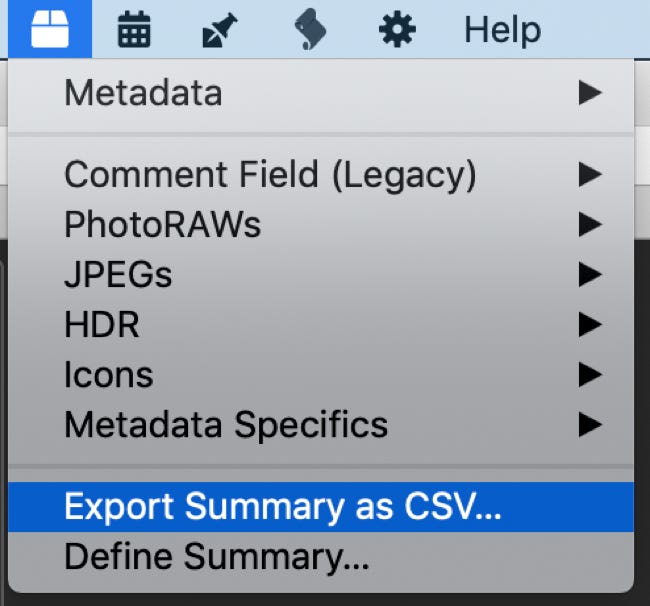Expand the Comment Field (Legacy) submenu arrow
This screenshot has width=650, height=606.
[x=590, y=175]
